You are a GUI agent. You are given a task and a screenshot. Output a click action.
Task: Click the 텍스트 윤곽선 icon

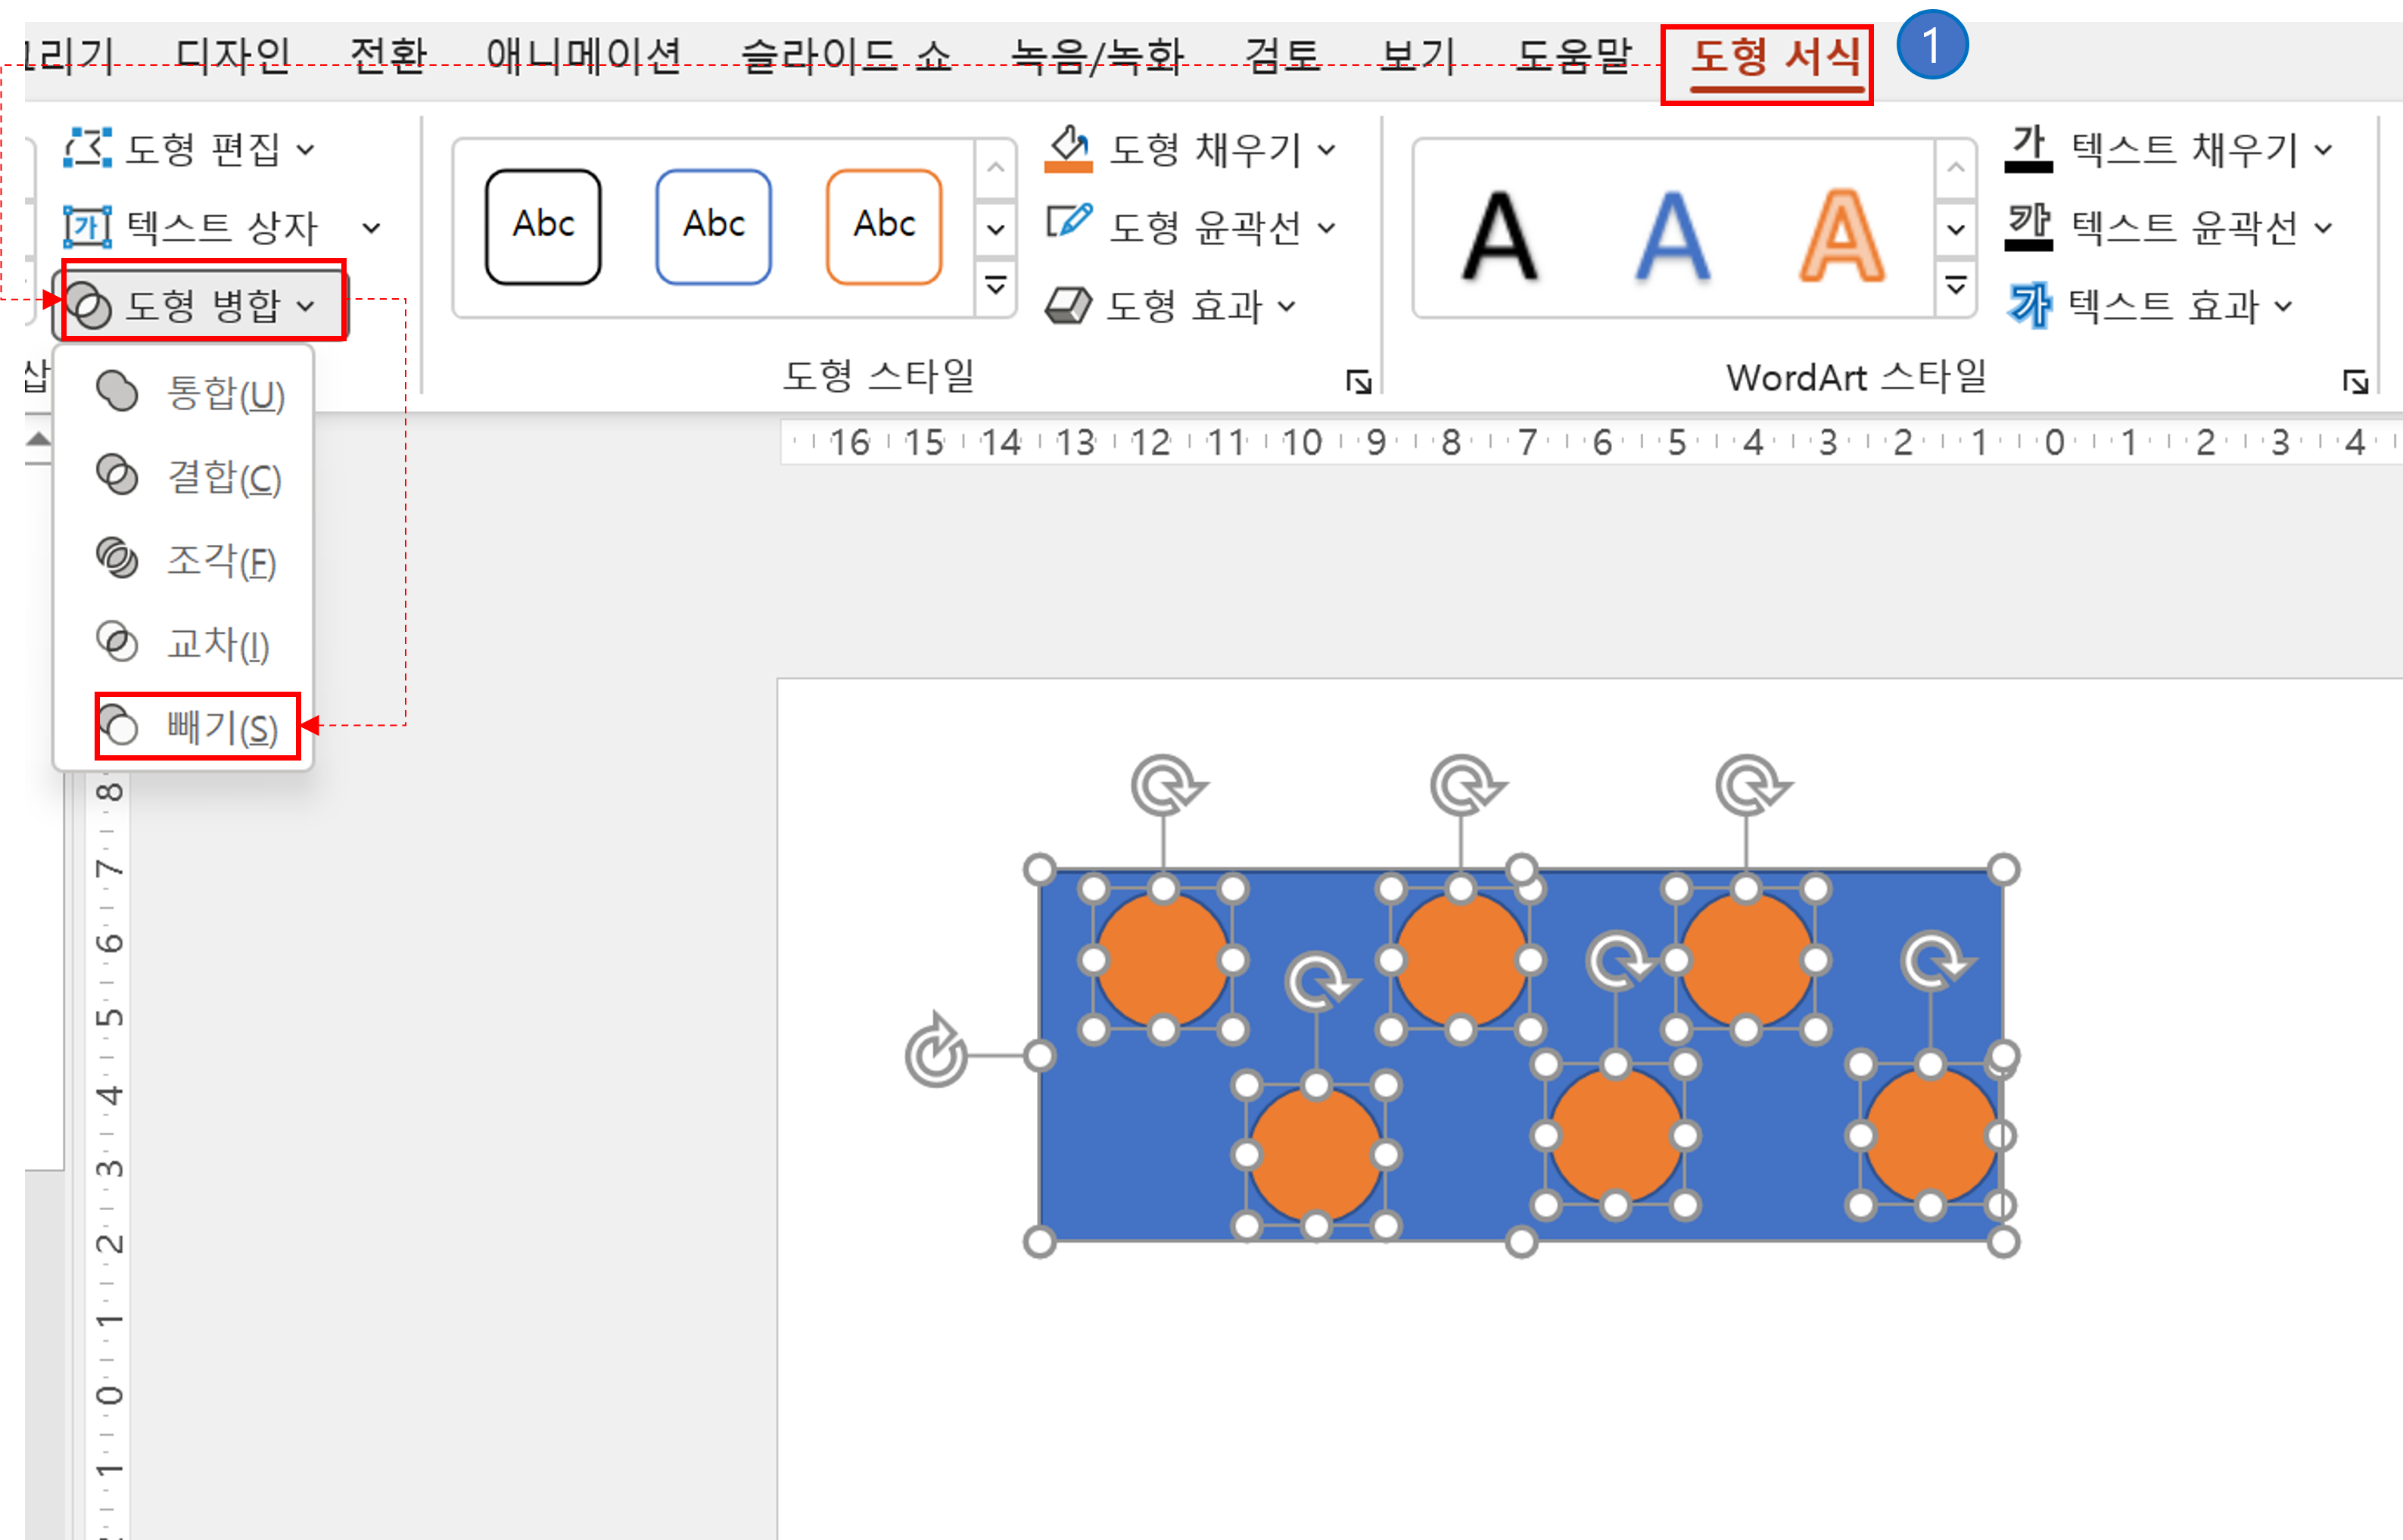[2028, 226]
